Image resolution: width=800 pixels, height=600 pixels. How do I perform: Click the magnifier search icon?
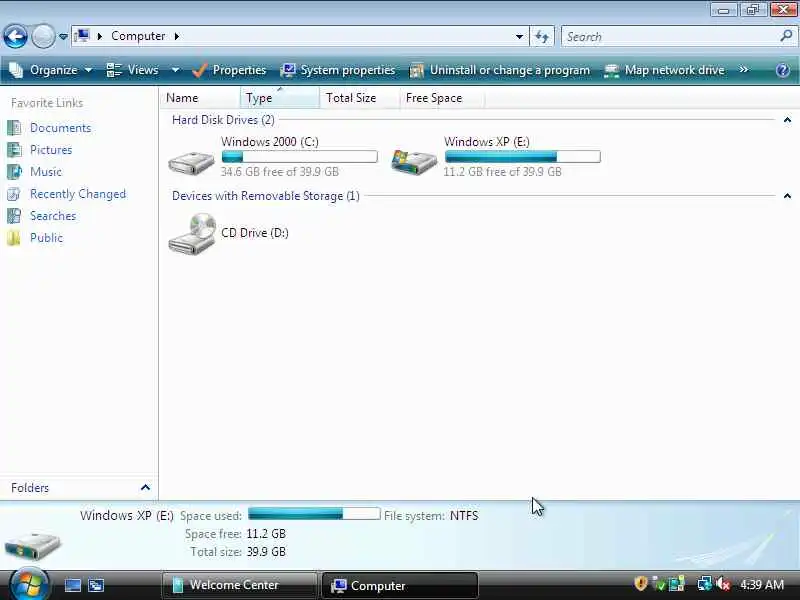[x=786, y=36]
